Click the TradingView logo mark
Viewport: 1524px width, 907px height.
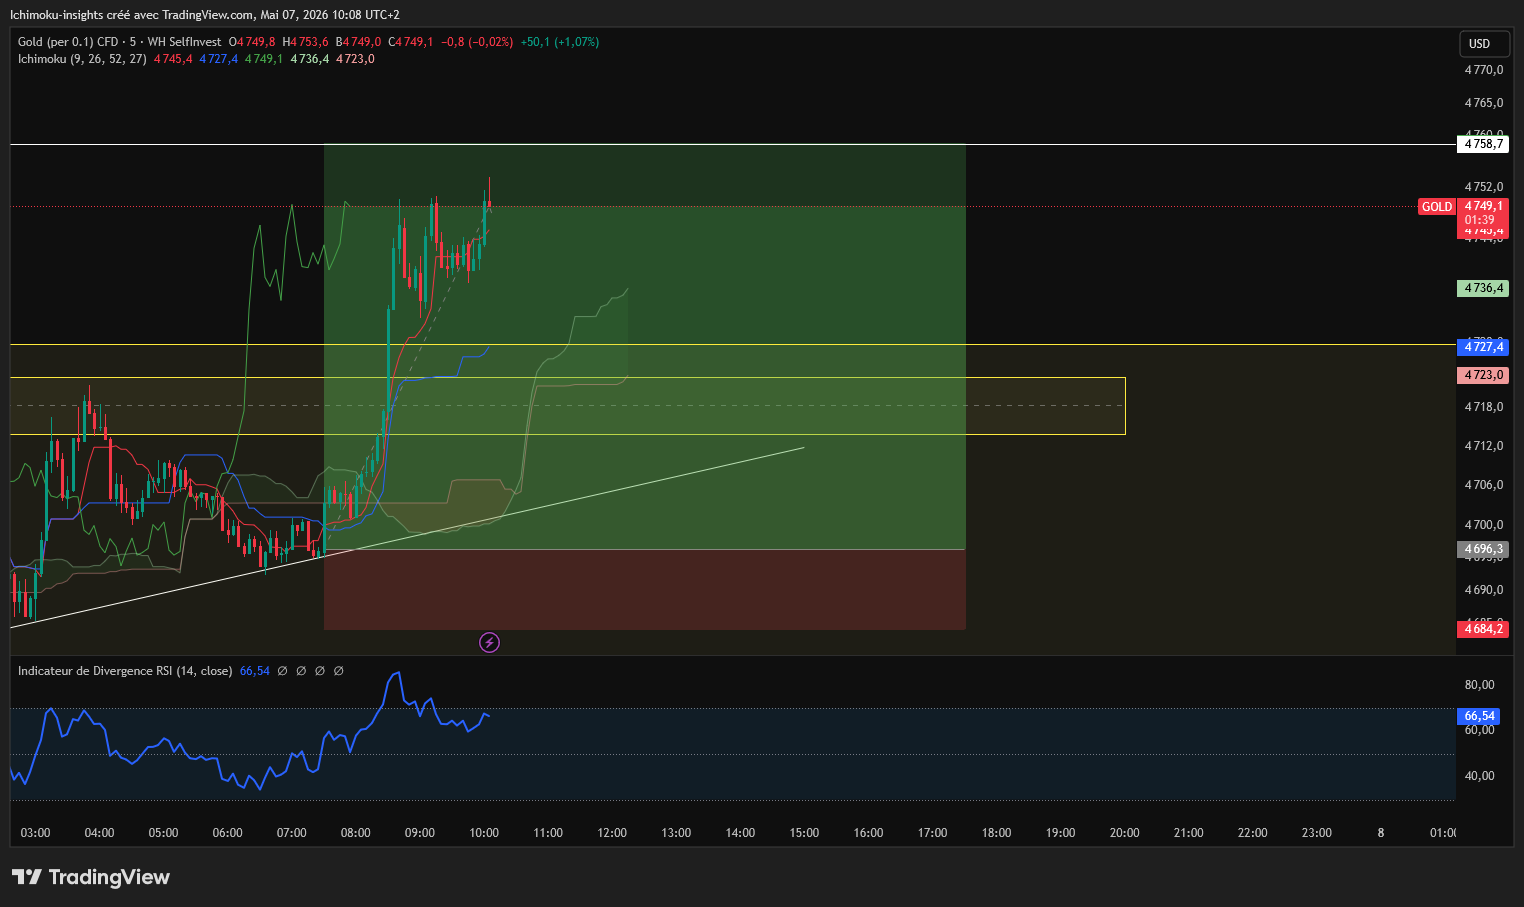click(27, 877)
